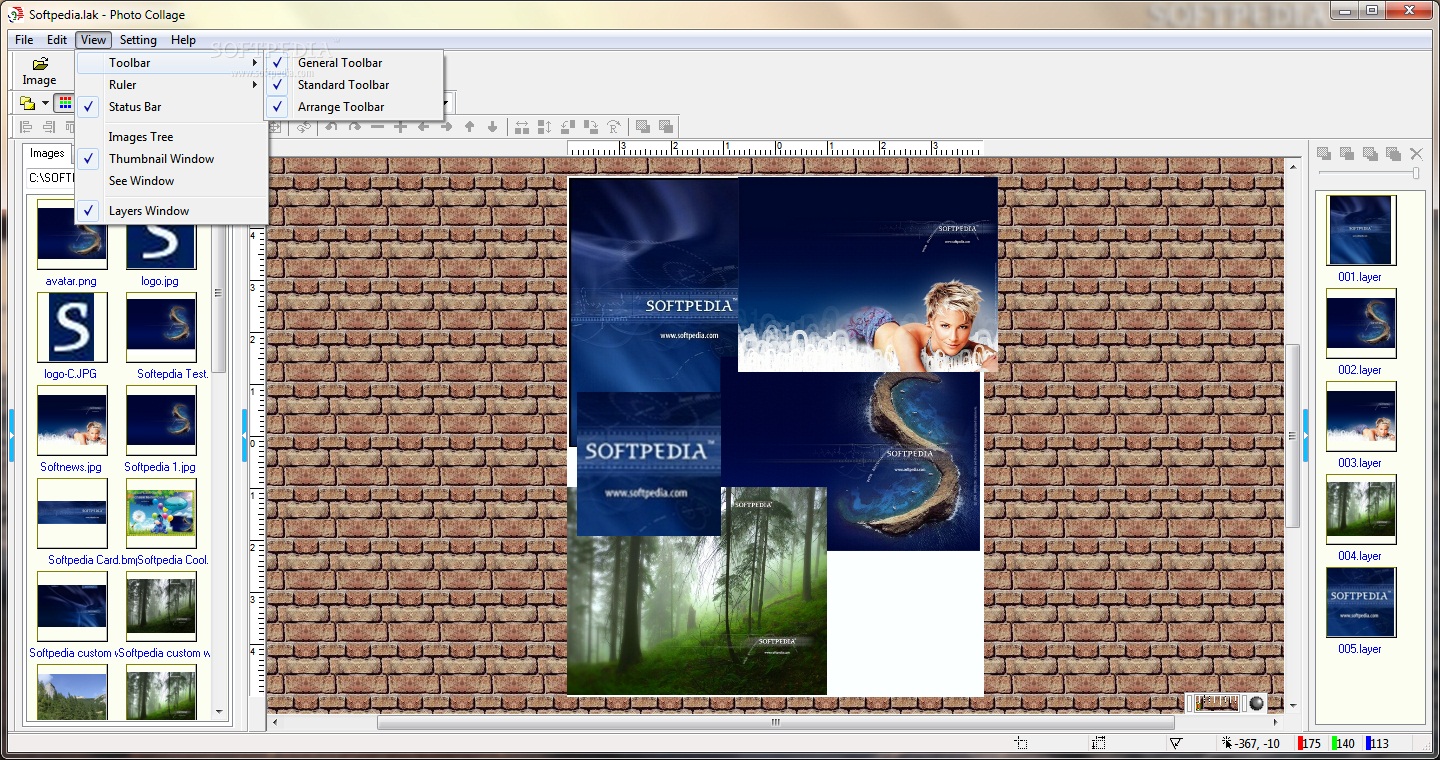
Task: Click the send to back layers icon
Action: (x=666, y=127)
